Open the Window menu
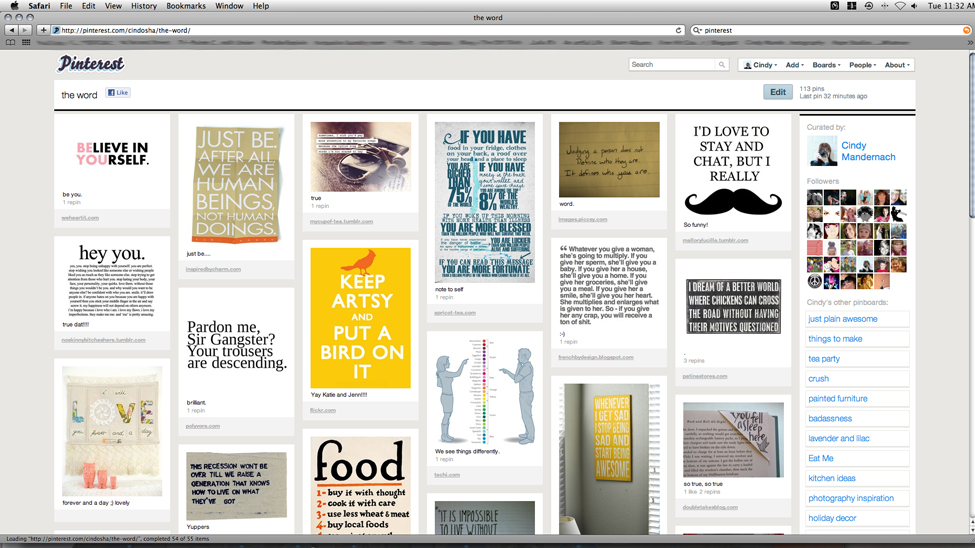Image resolution: width=975 pixels, height=548 pixels. pos(229,6)
